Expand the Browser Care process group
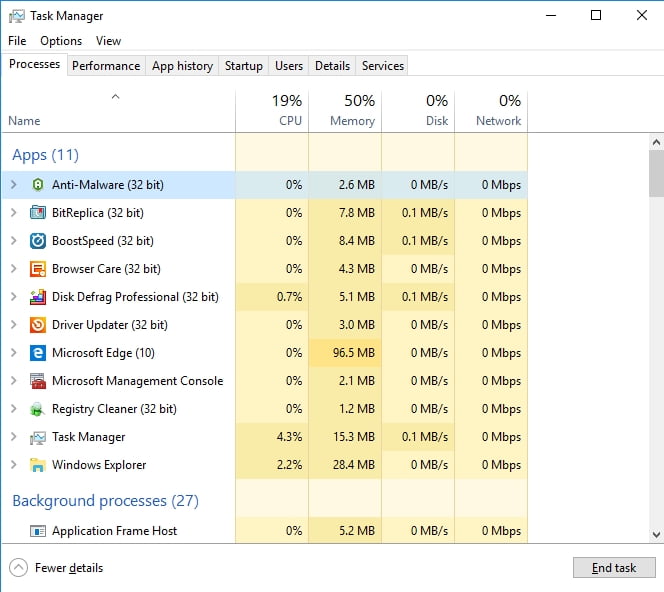Image resolution: width=664 pixels, height=592 pixels. tap(14, 269)
